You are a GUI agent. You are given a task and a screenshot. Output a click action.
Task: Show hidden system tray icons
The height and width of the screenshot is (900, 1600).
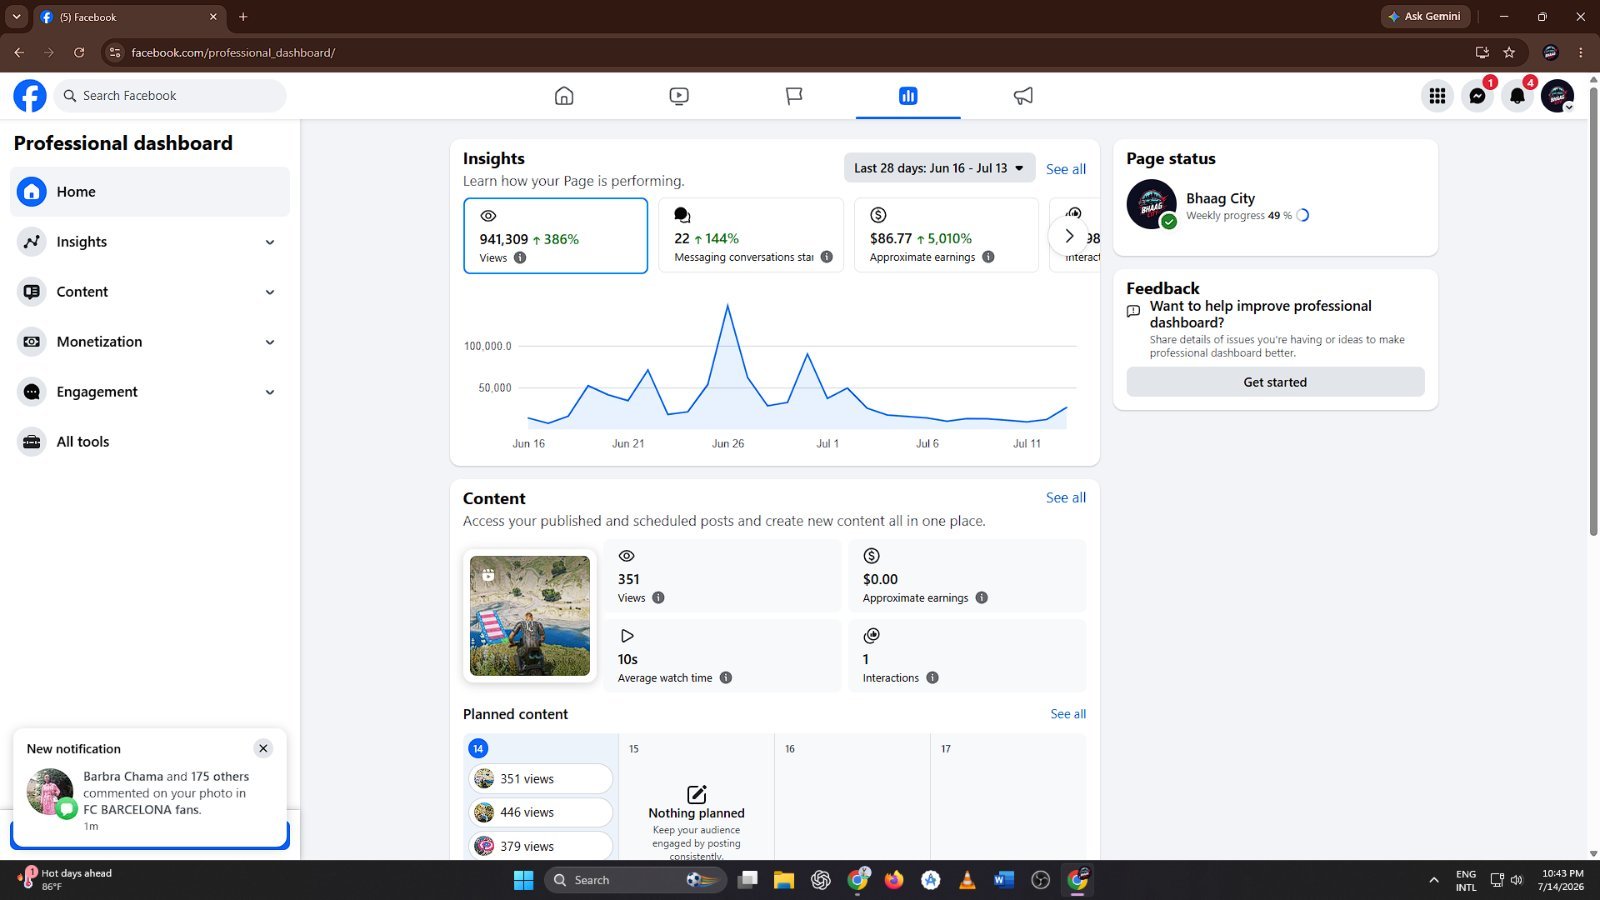1434,880
